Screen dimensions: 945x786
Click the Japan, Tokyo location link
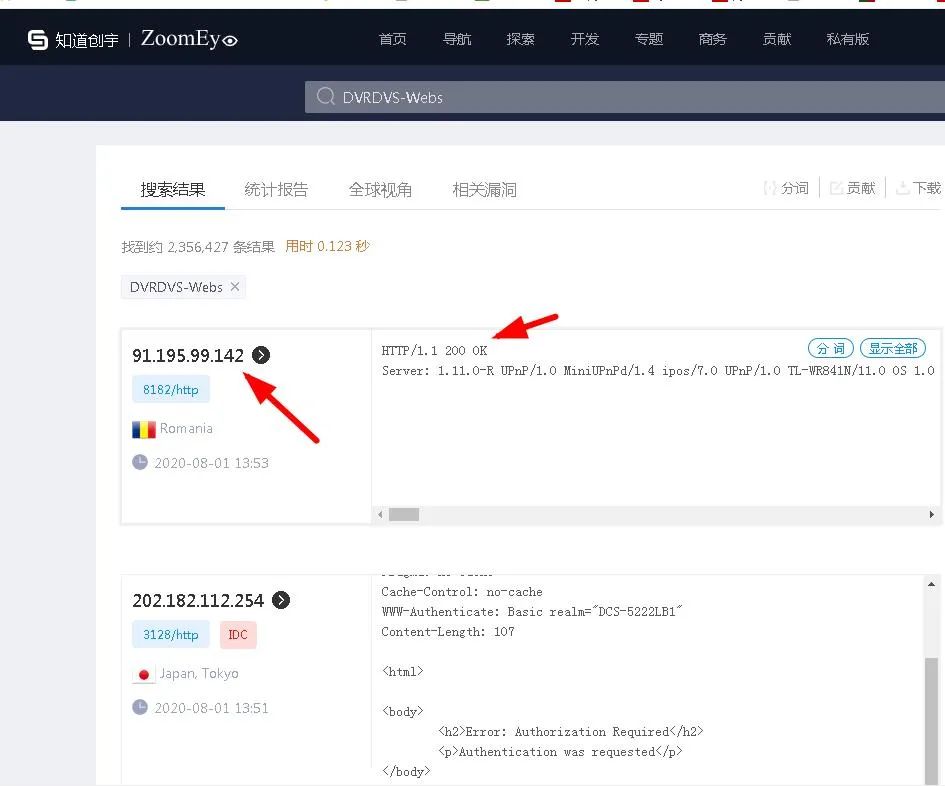pyautogui.click(x=199, y=673)
